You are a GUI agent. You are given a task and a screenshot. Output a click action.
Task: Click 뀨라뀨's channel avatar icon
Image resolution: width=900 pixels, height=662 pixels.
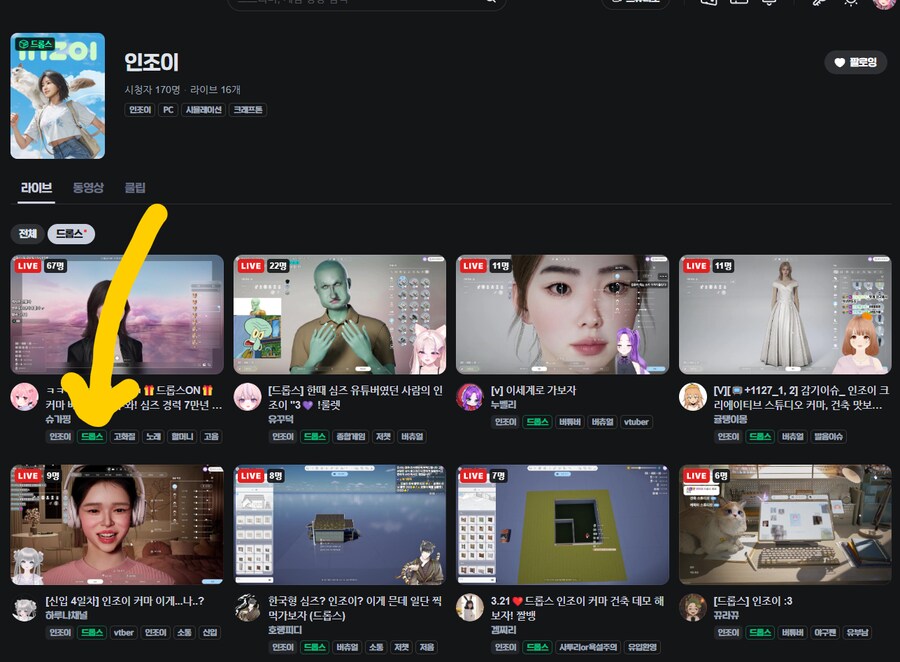click(x=693, y=608)
